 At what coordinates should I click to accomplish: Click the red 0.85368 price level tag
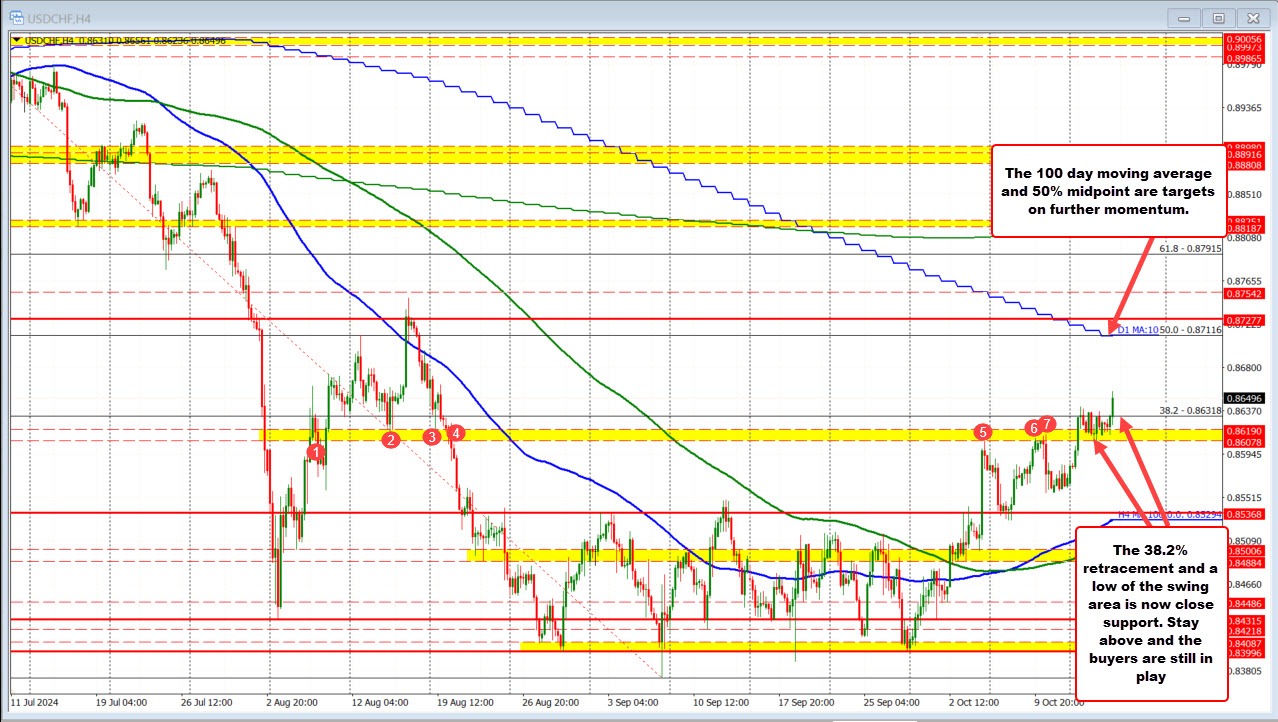pos(1249,514)
